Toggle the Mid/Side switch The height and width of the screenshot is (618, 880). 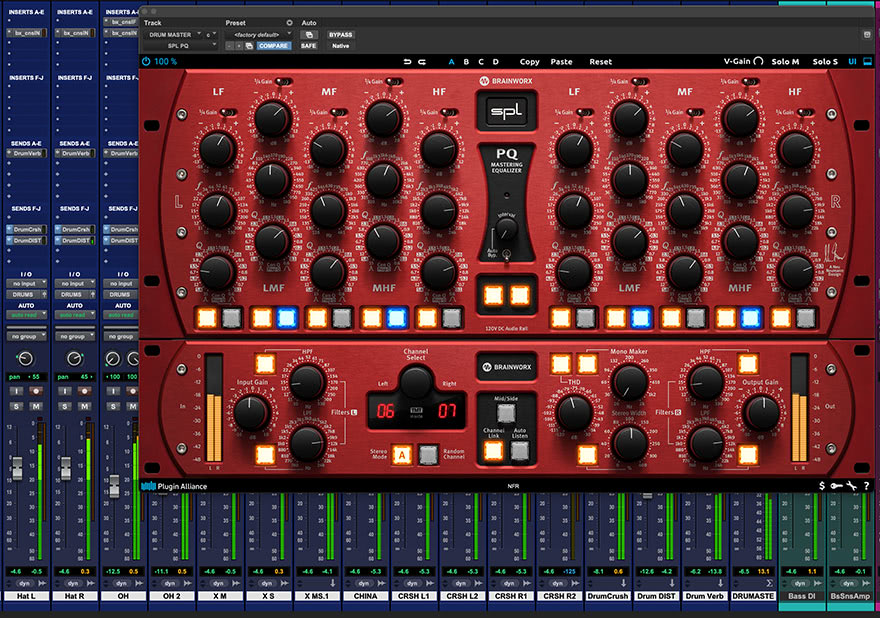(x=506, y=413)
